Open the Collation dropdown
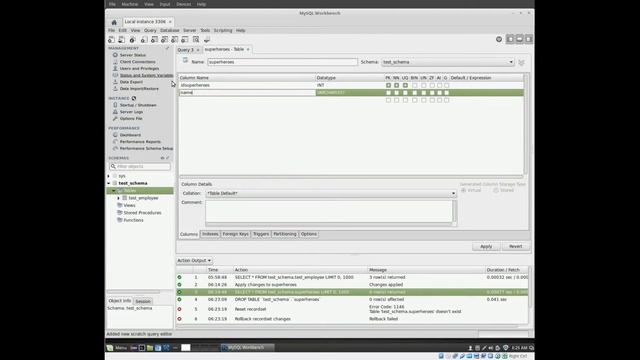The width and height of the screenshot is (640, 360). (x=331, y=193)
